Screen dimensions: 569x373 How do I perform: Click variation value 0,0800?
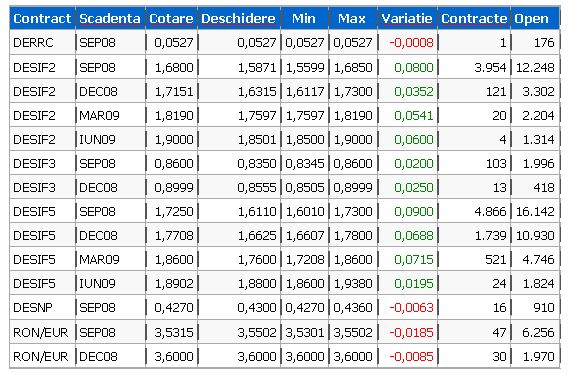414,67
